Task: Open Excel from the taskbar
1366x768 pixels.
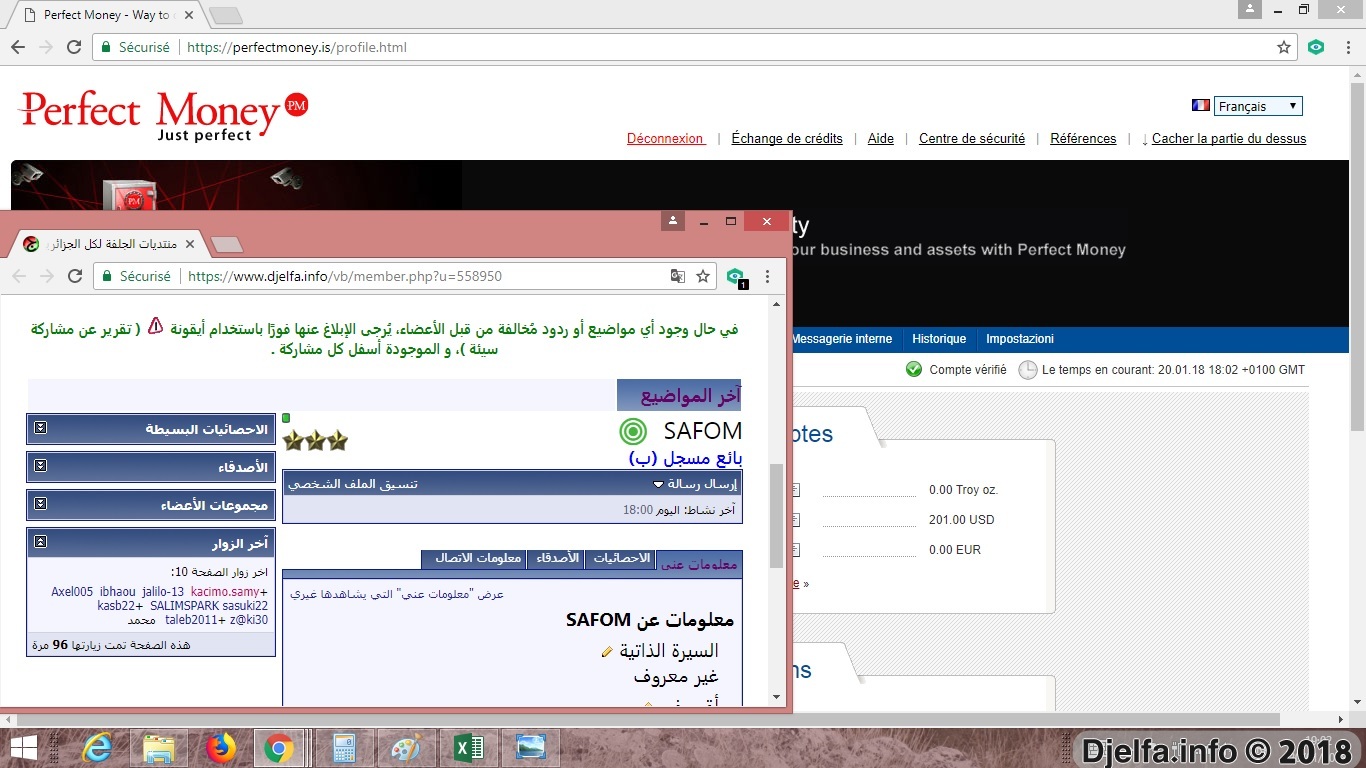Action: pyautogui.click(x=468, y=748)
